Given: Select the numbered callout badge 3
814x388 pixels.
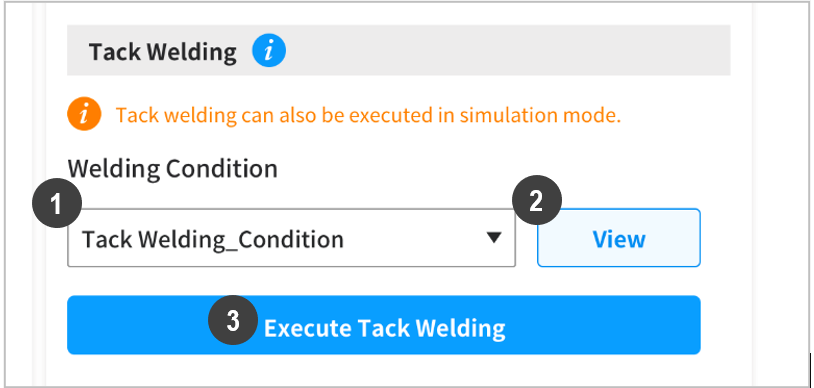Looking at the screenshot, I should (233, 320).
